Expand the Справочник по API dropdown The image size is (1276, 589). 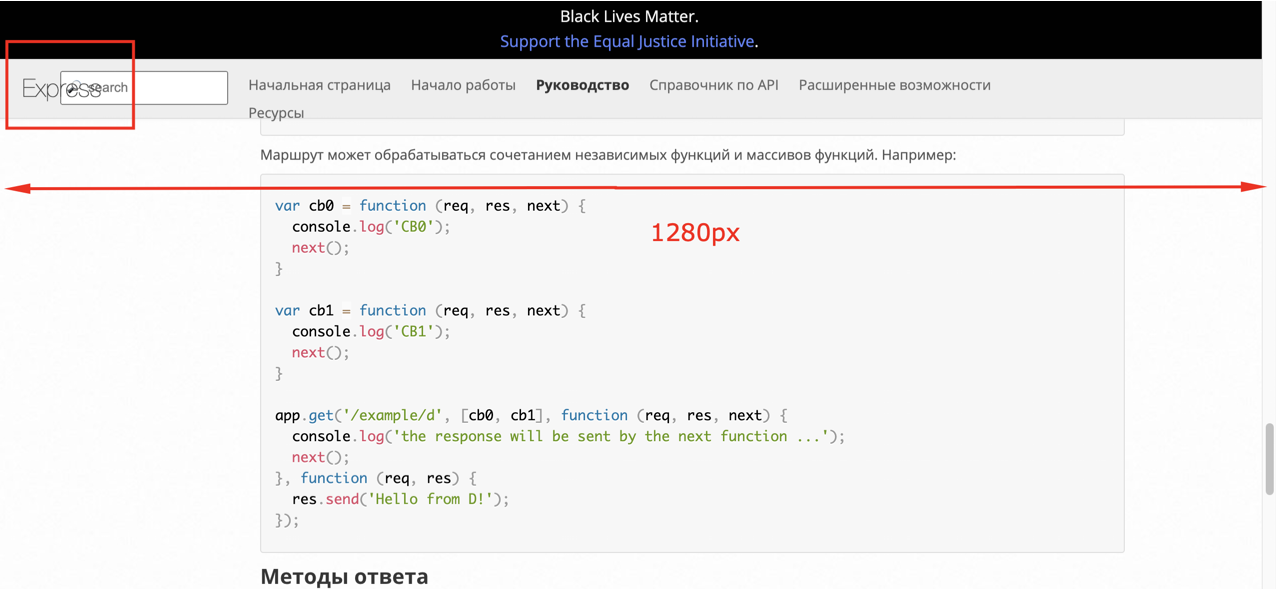click(716, 84)
